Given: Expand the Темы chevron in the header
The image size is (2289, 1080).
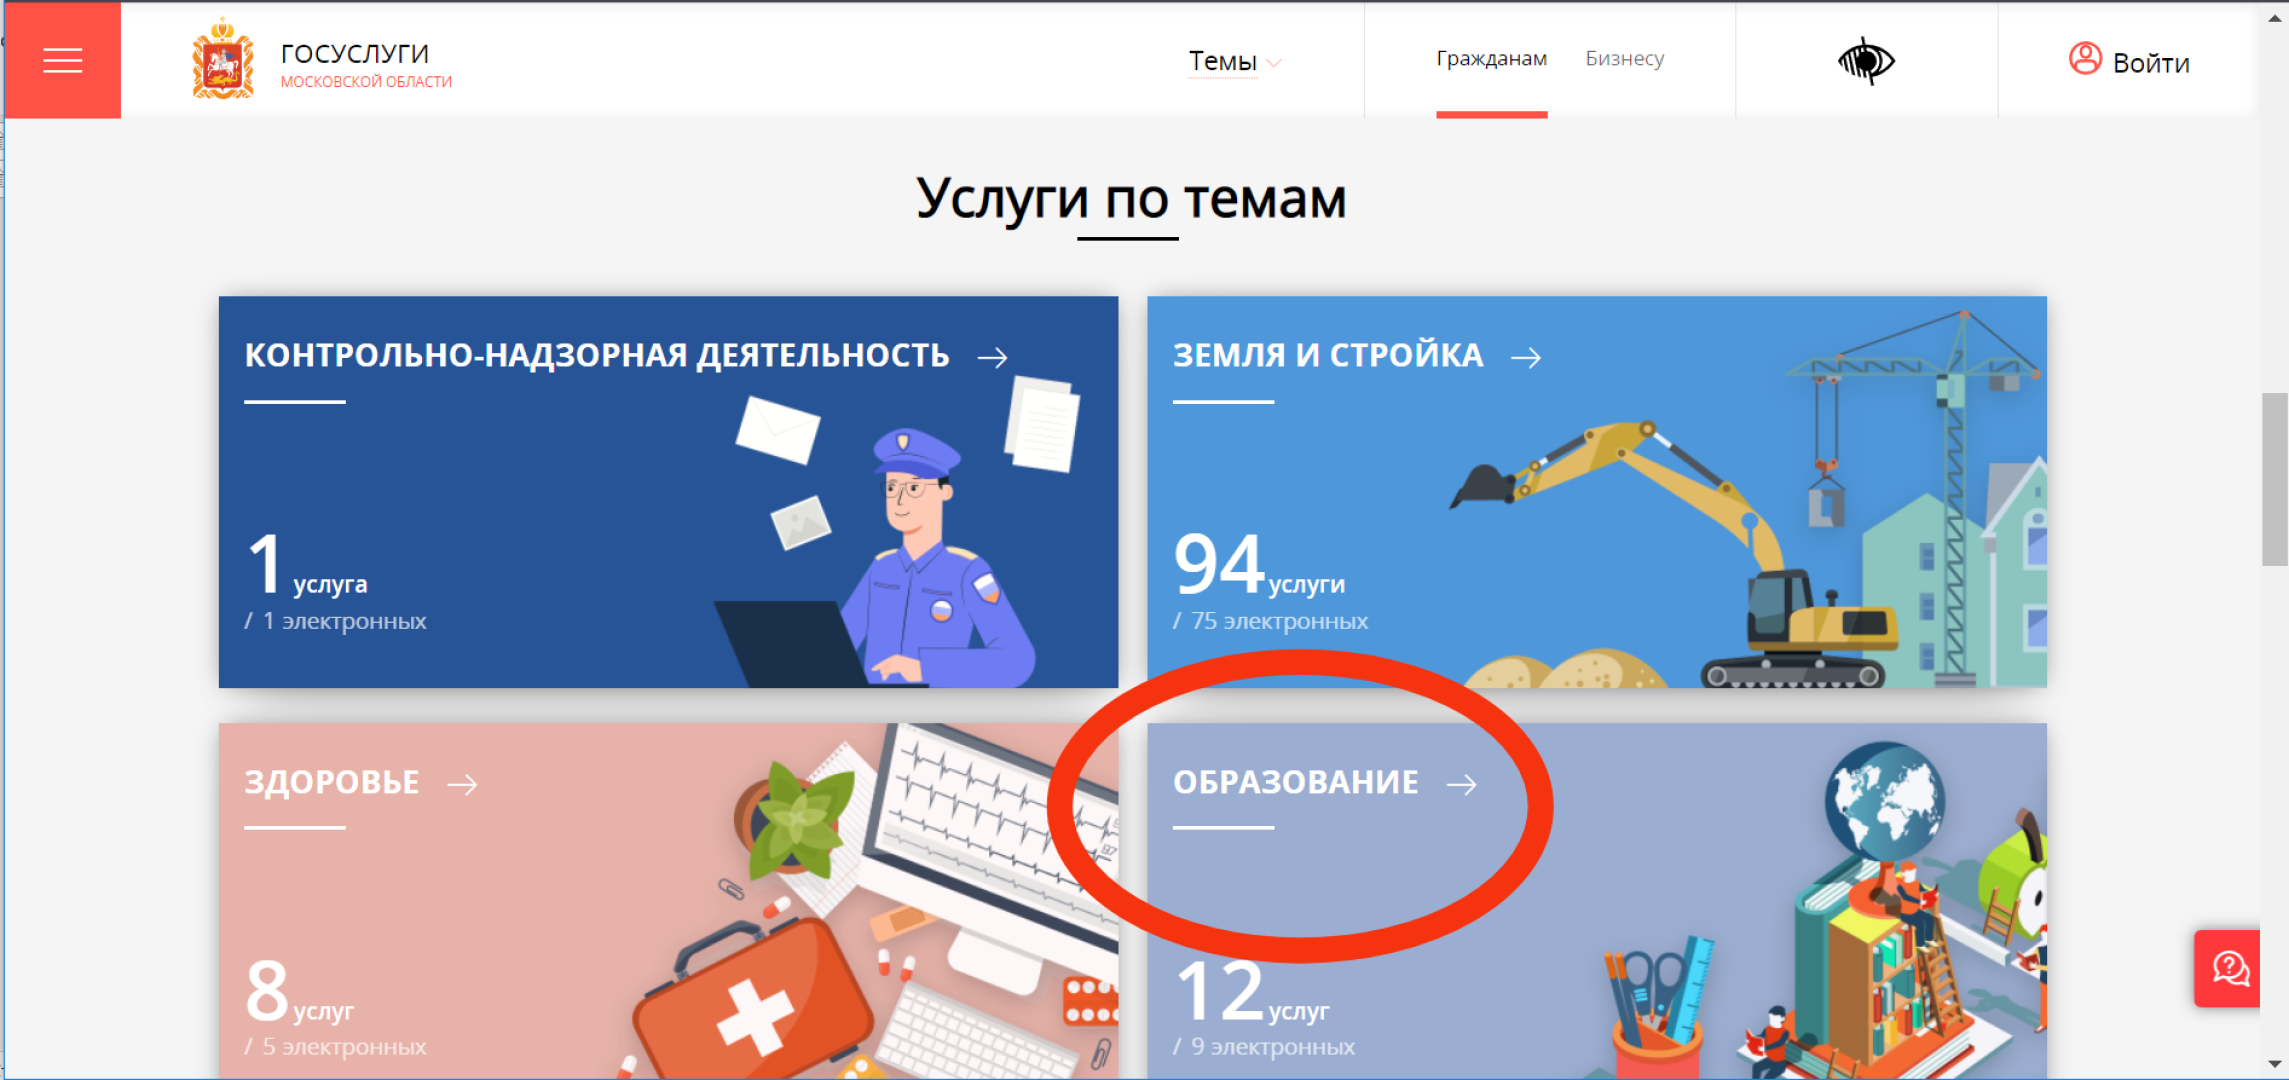Looking at the screenshot, I should (x=1274, y=62).
